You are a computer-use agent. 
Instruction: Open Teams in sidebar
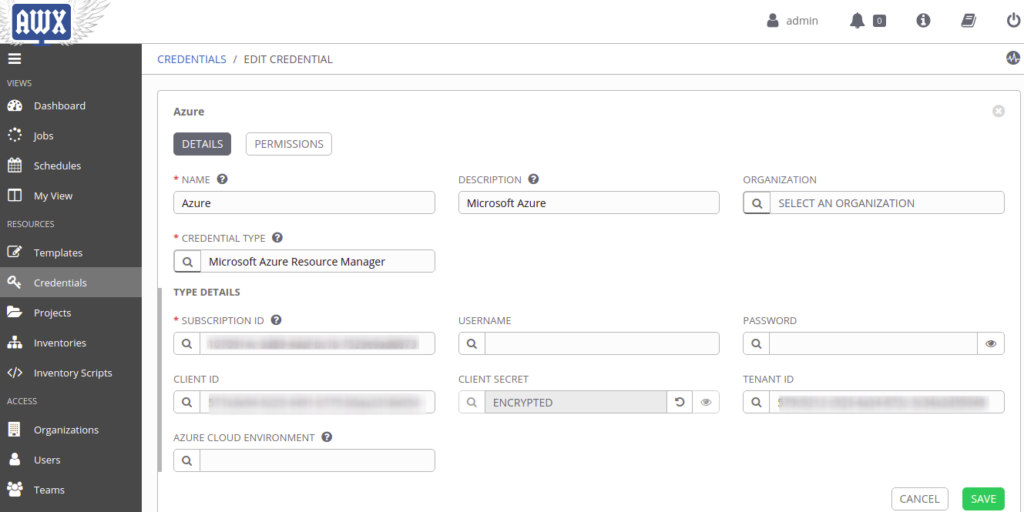[71, 490]
